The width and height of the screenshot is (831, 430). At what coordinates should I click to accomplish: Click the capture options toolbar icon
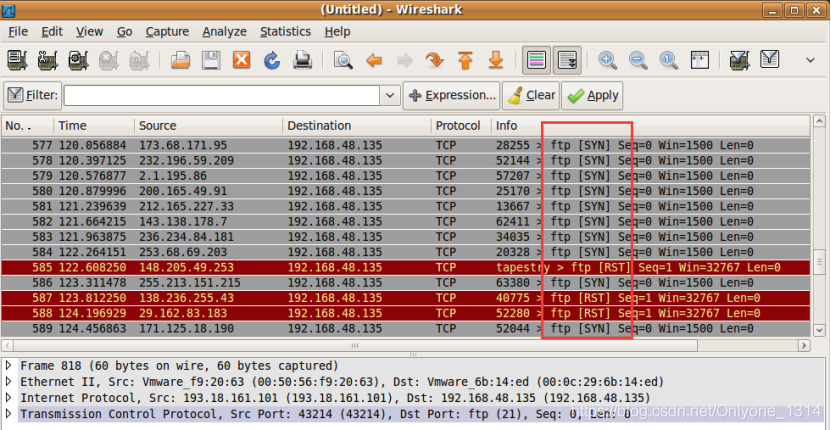point(48,60)
